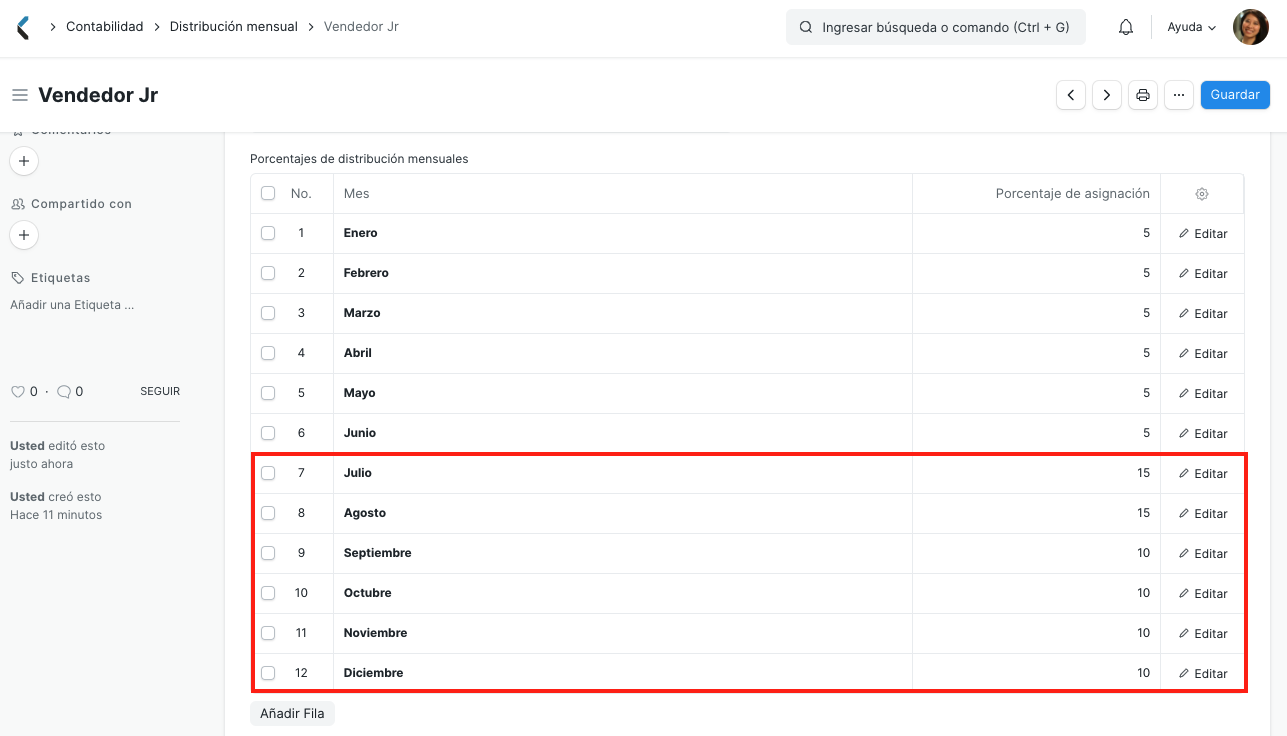Click the Febrero month cell

[623, 273]
